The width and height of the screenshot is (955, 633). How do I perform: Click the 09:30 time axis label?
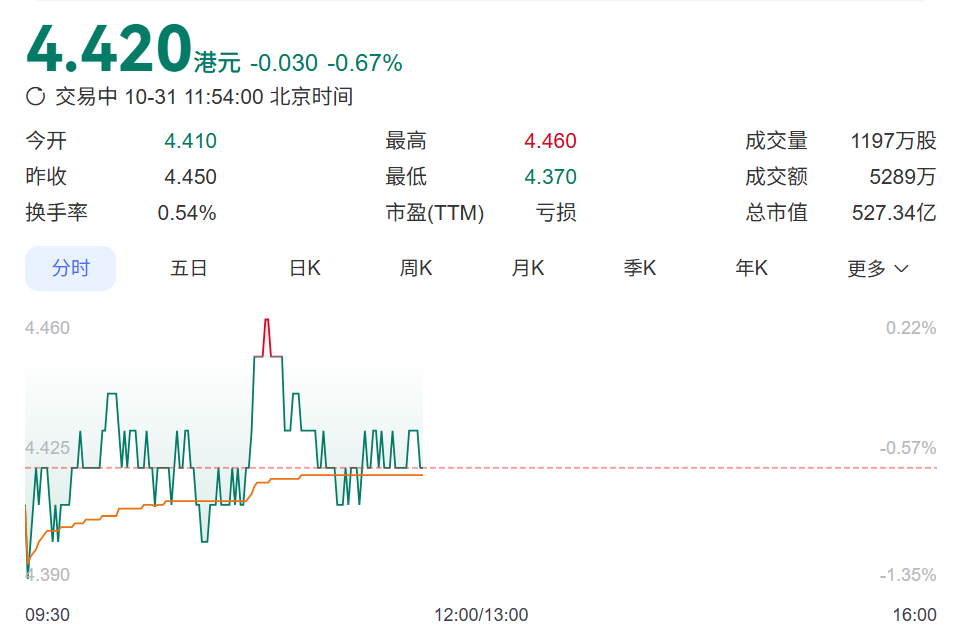click(x=47, y=614)
